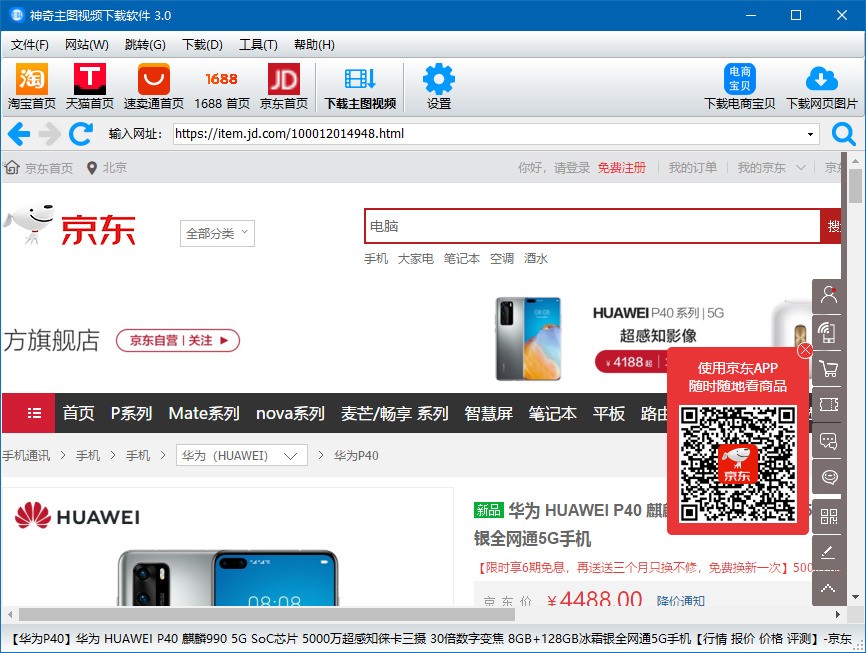
Task: Open JD homepage toolbar icon (京东首页)
Action: (x=284, y=86)
